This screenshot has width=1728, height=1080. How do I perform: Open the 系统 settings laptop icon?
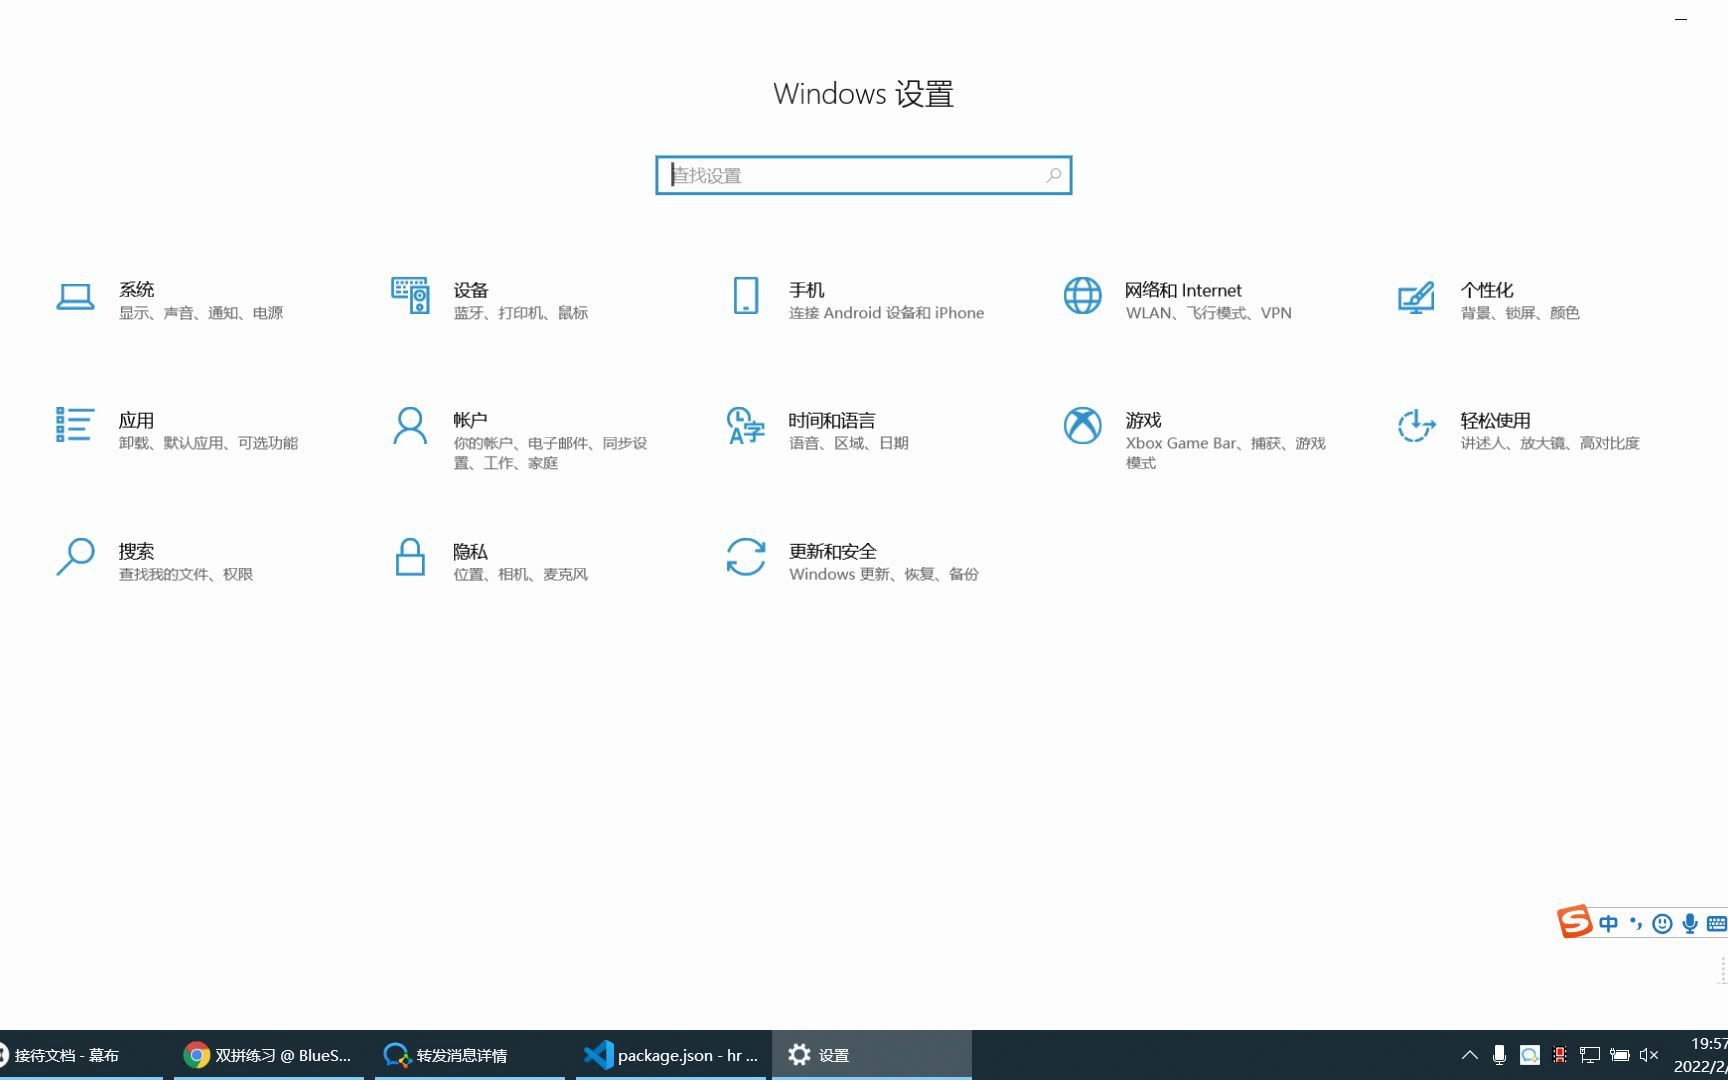click(75, 297)
